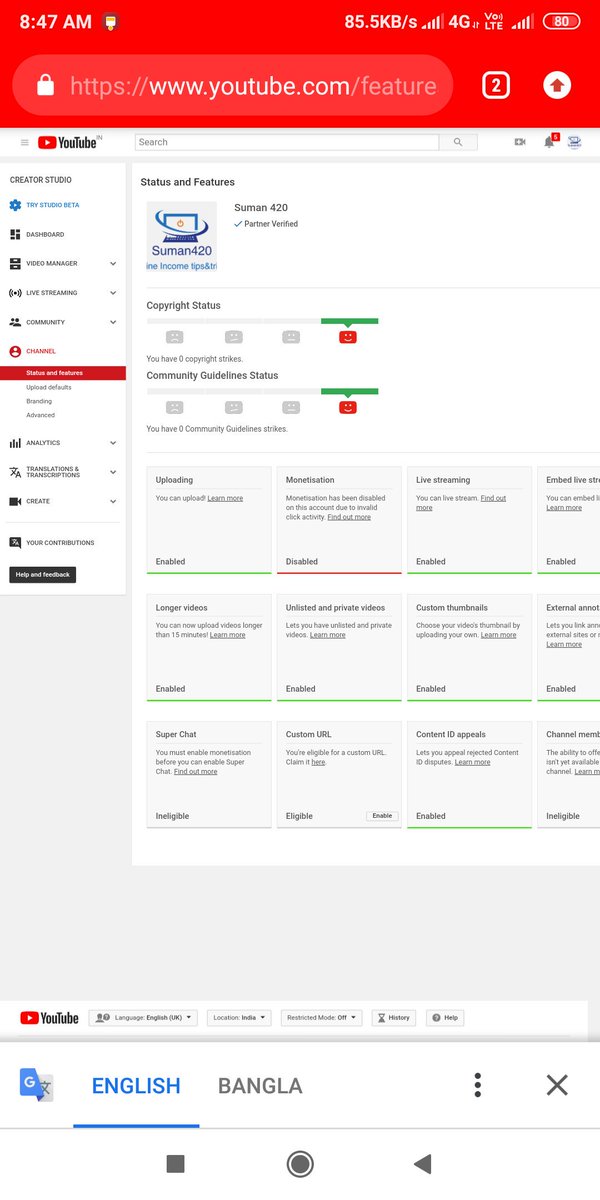Click the Video Manager icon
Screen dimensions: 600x1200
(15, 264)
